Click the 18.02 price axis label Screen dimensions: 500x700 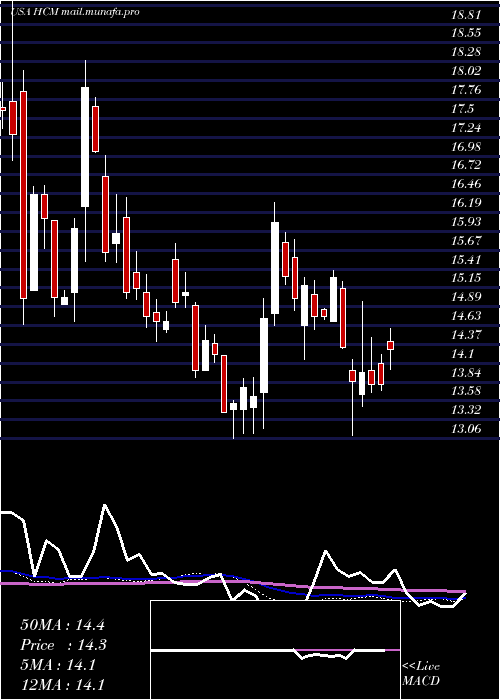[466, 71]
